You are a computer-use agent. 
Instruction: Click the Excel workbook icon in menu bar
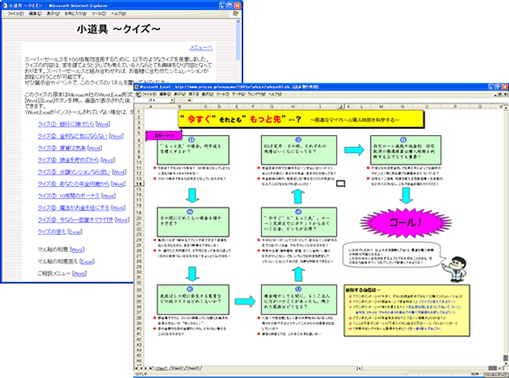click(x=138, y=95)
